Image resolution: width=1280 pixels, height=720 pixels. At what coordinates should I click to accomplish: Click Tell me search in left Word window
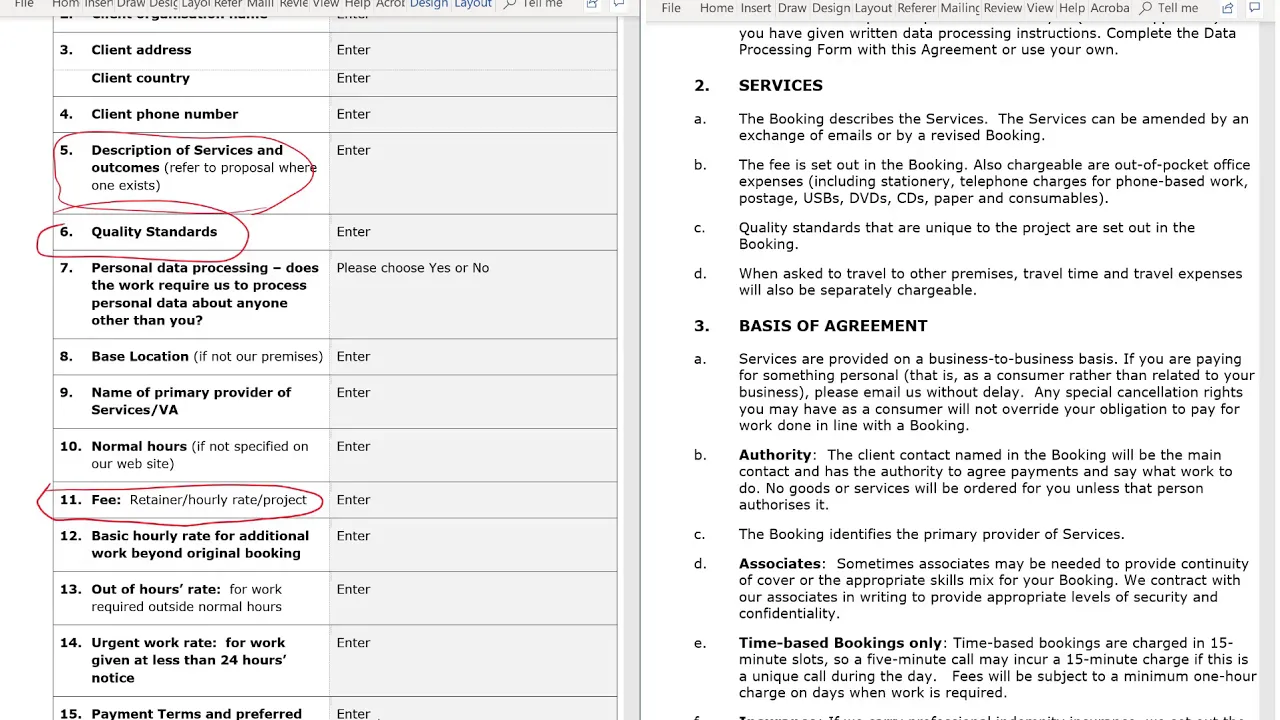click(x=533, y=5)
